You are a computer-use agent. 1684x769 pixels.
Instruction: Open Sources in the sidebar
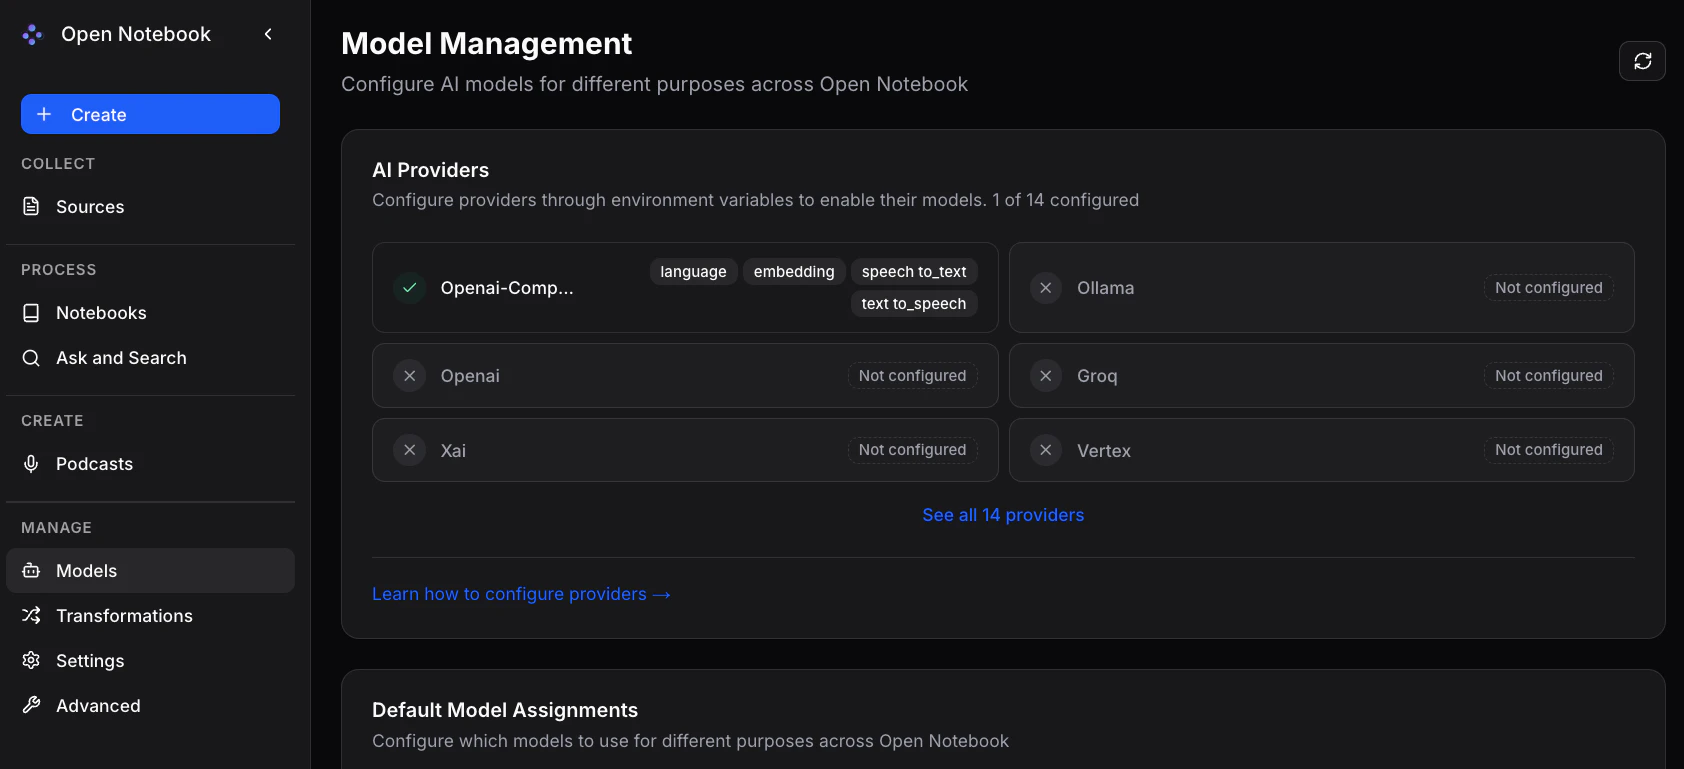[x=90, y=207]
